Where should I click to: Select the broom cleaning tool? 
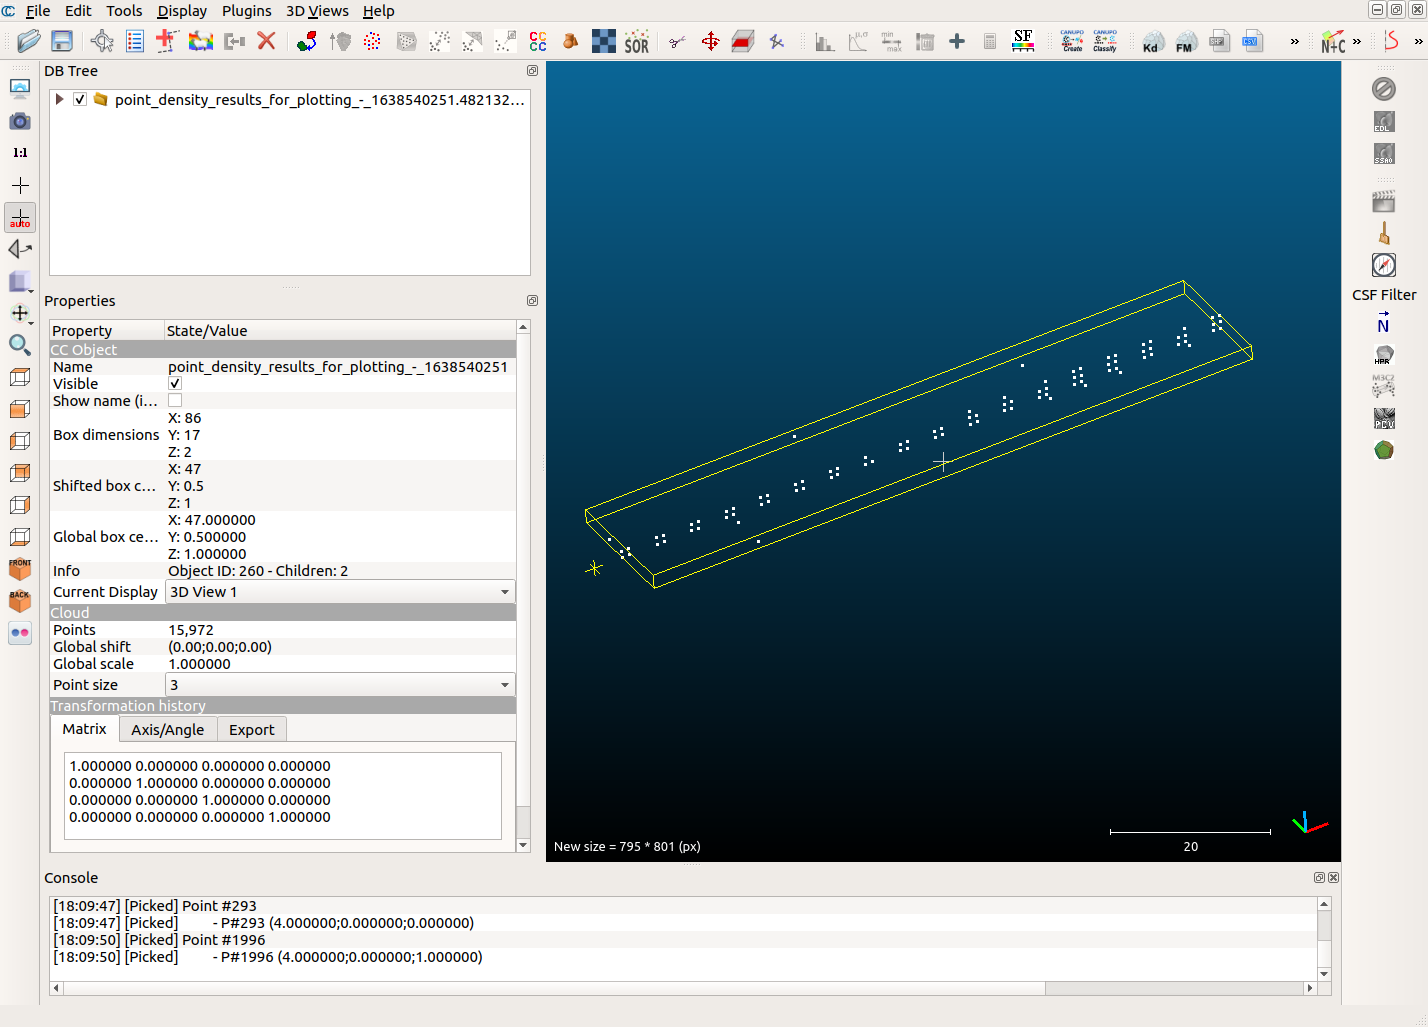pyautogui.click(x=1384, y=231)
